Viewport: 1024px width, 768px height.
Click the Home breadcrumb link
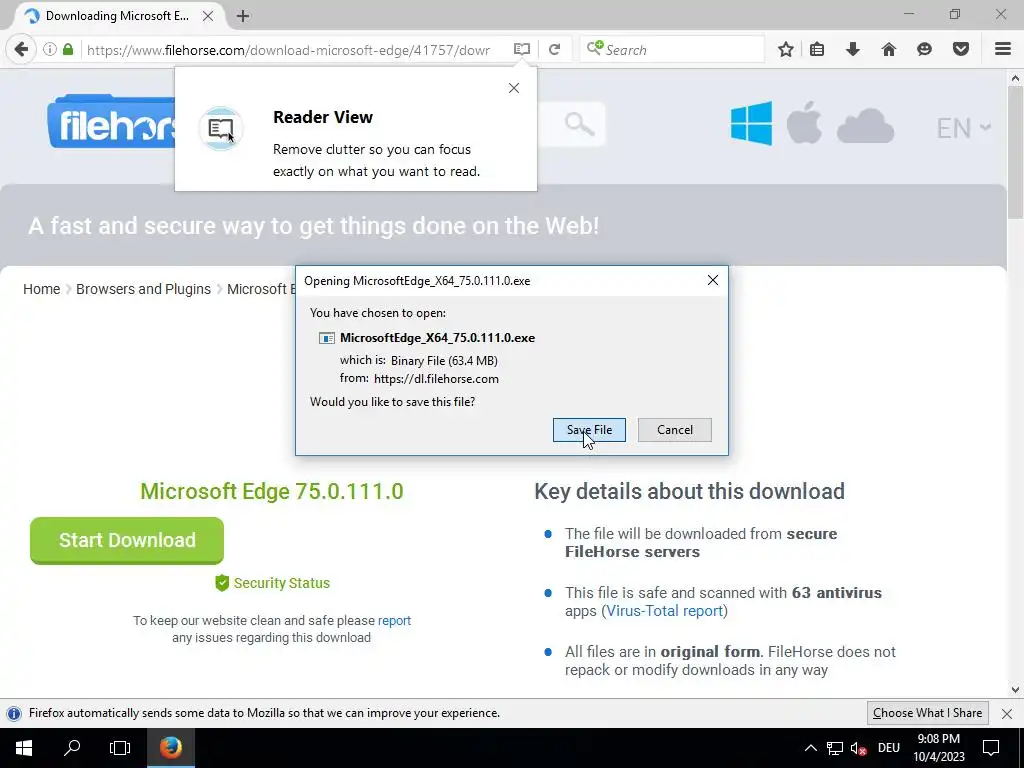click(x=42, y=289)
